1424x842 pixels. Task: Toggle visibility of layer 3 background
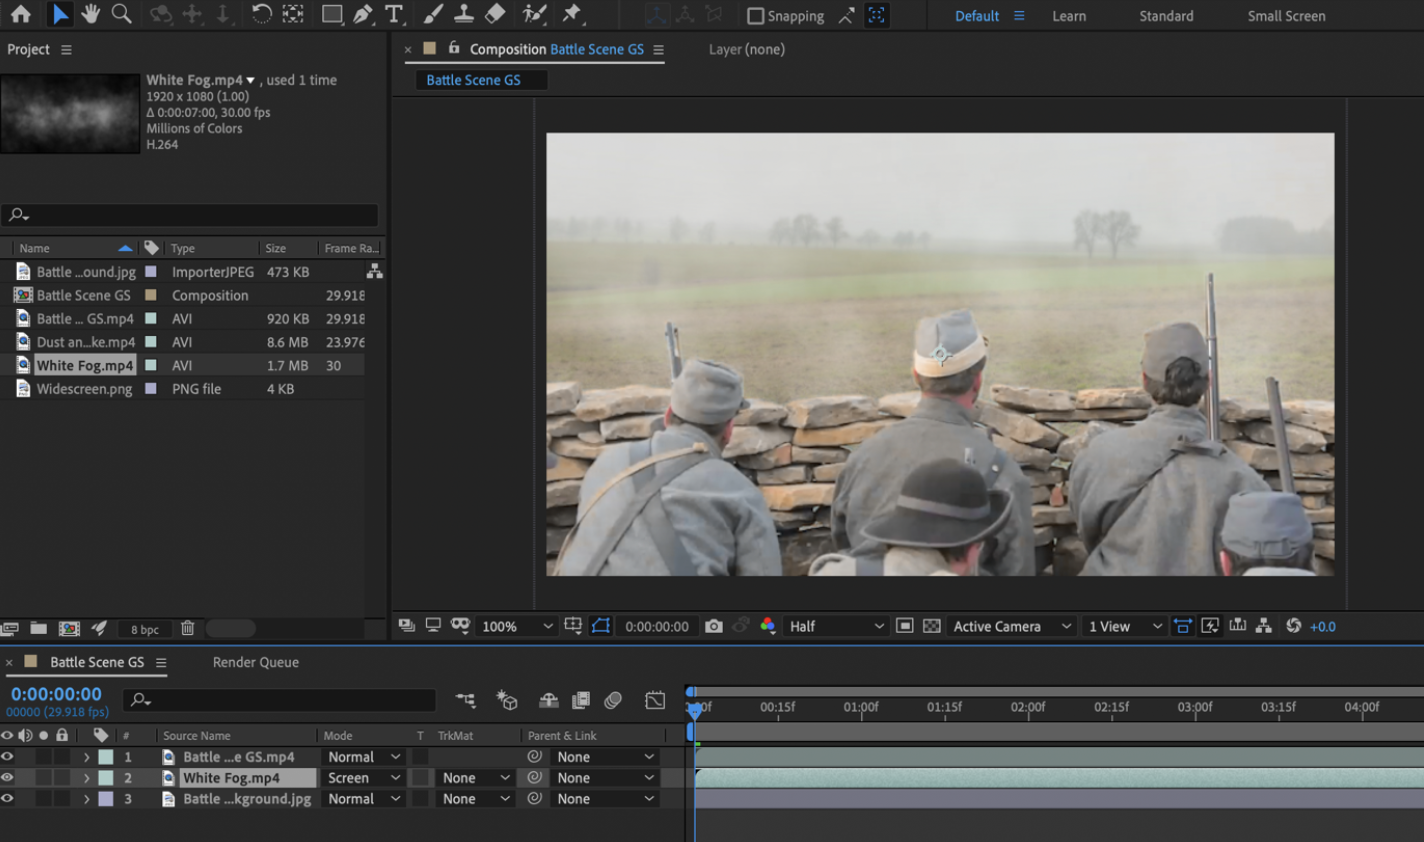coord(8,799)
